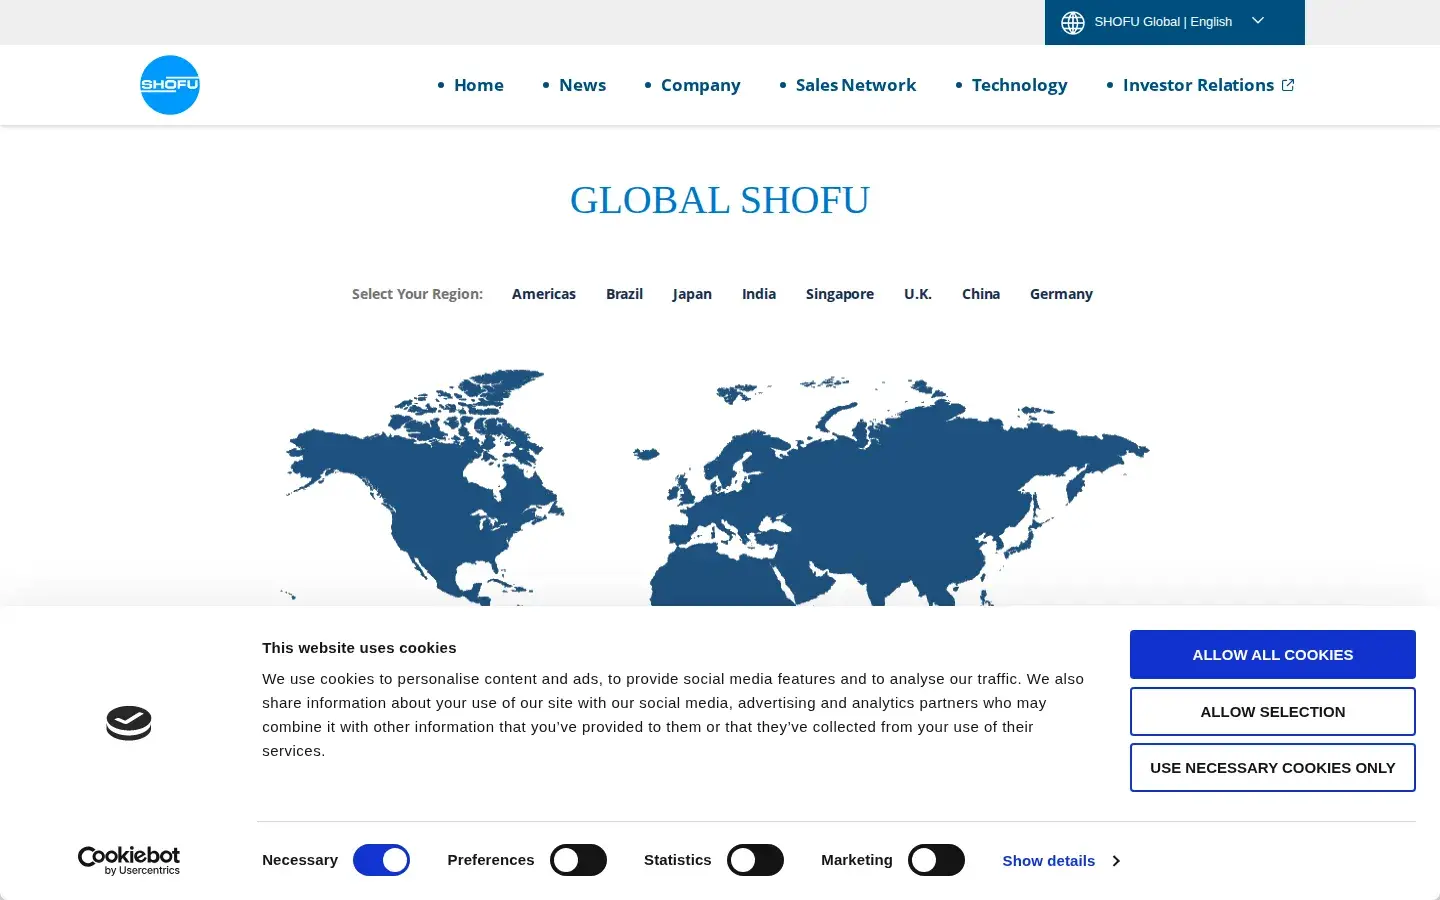1440x900 pixels.
Task: Select the China region
Action: click(x=981, y=294)
